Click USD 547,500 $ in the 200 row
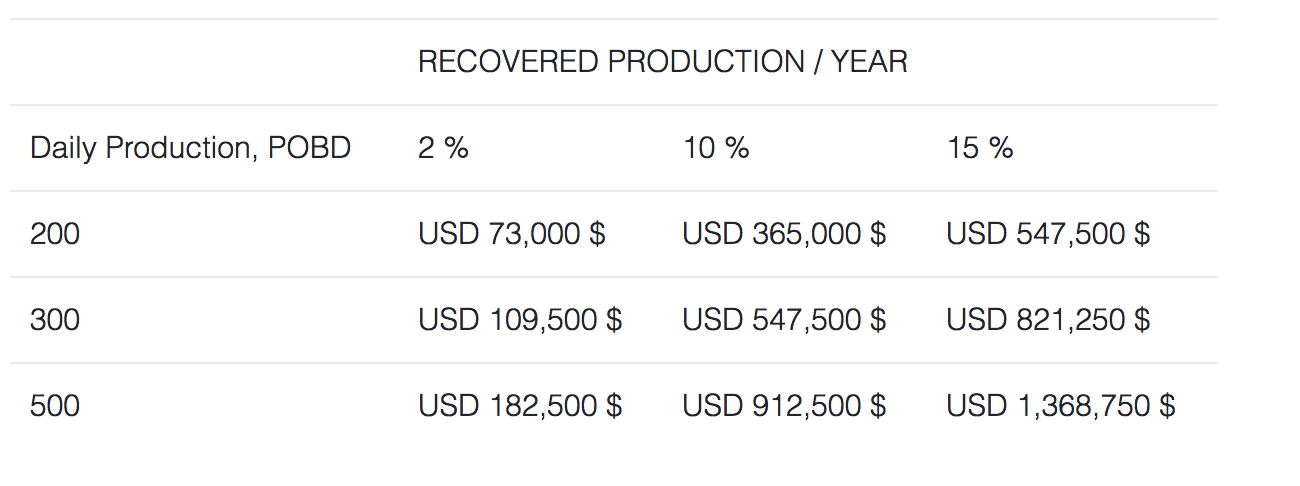The image size is (1300, 486). click(1048, 234)
